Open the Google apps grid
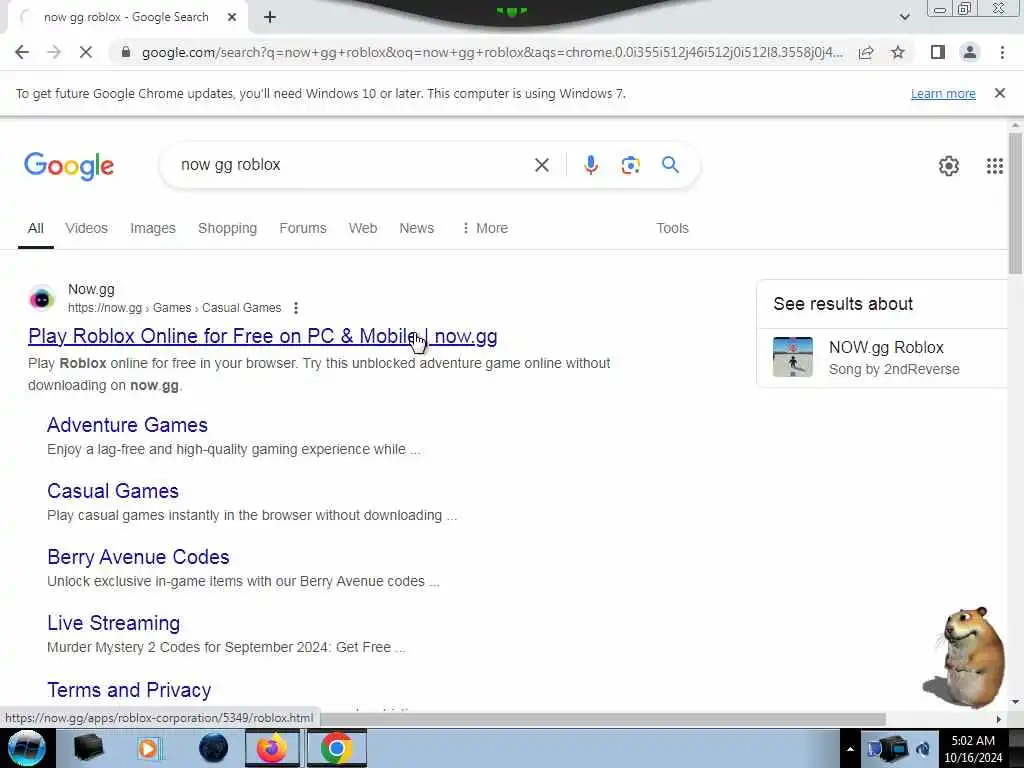The width and height of the screenshot is (1024, 768). click(x=995, y=166)
